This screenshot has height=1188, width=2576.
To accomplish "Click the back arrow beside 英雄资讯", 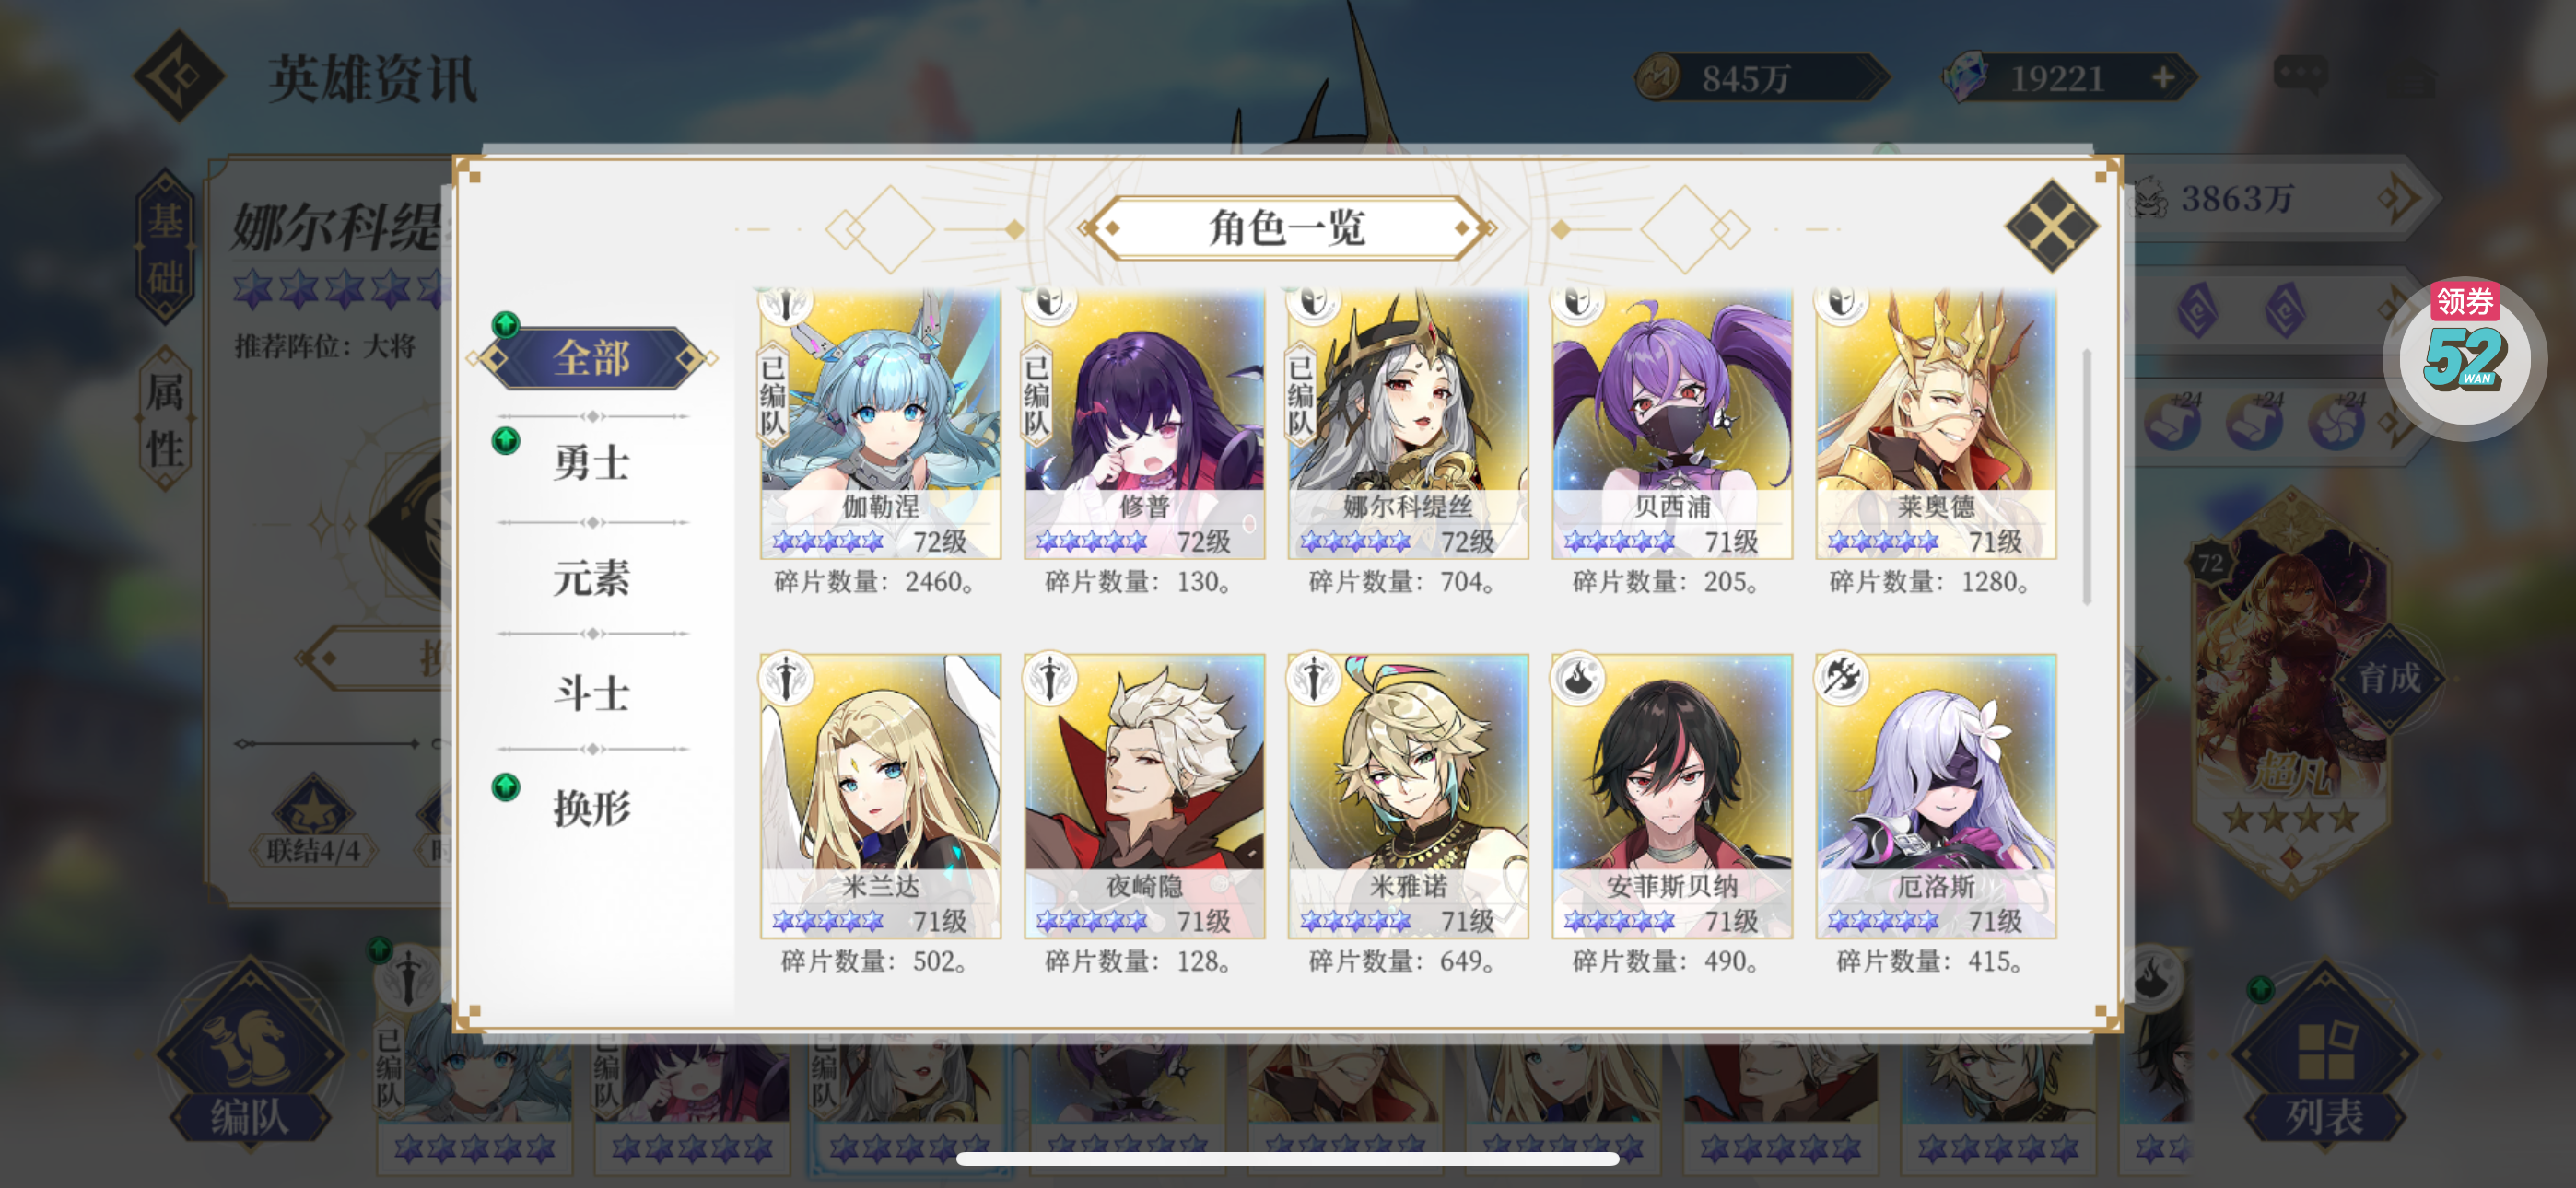I will tap(180, 75).
